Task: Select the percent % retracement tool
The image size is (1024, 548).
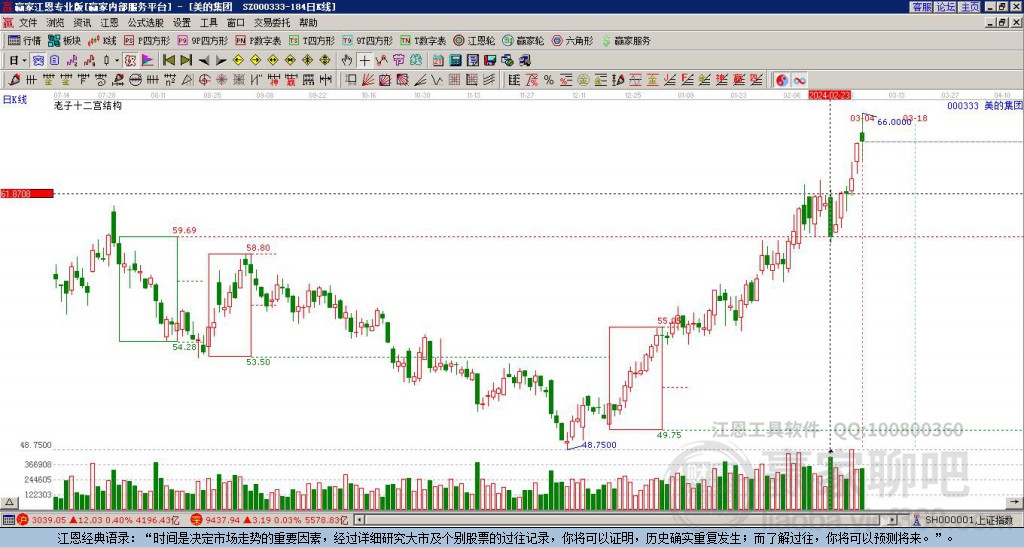Action: 549,80
